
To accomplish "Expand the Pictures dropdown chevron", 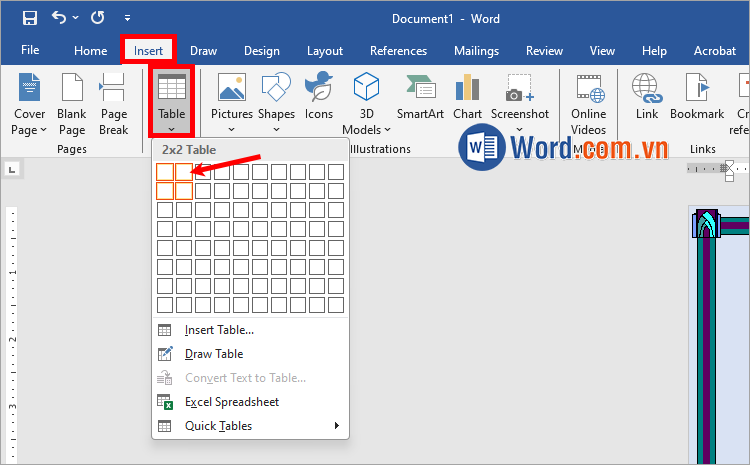I will (232, 130).
